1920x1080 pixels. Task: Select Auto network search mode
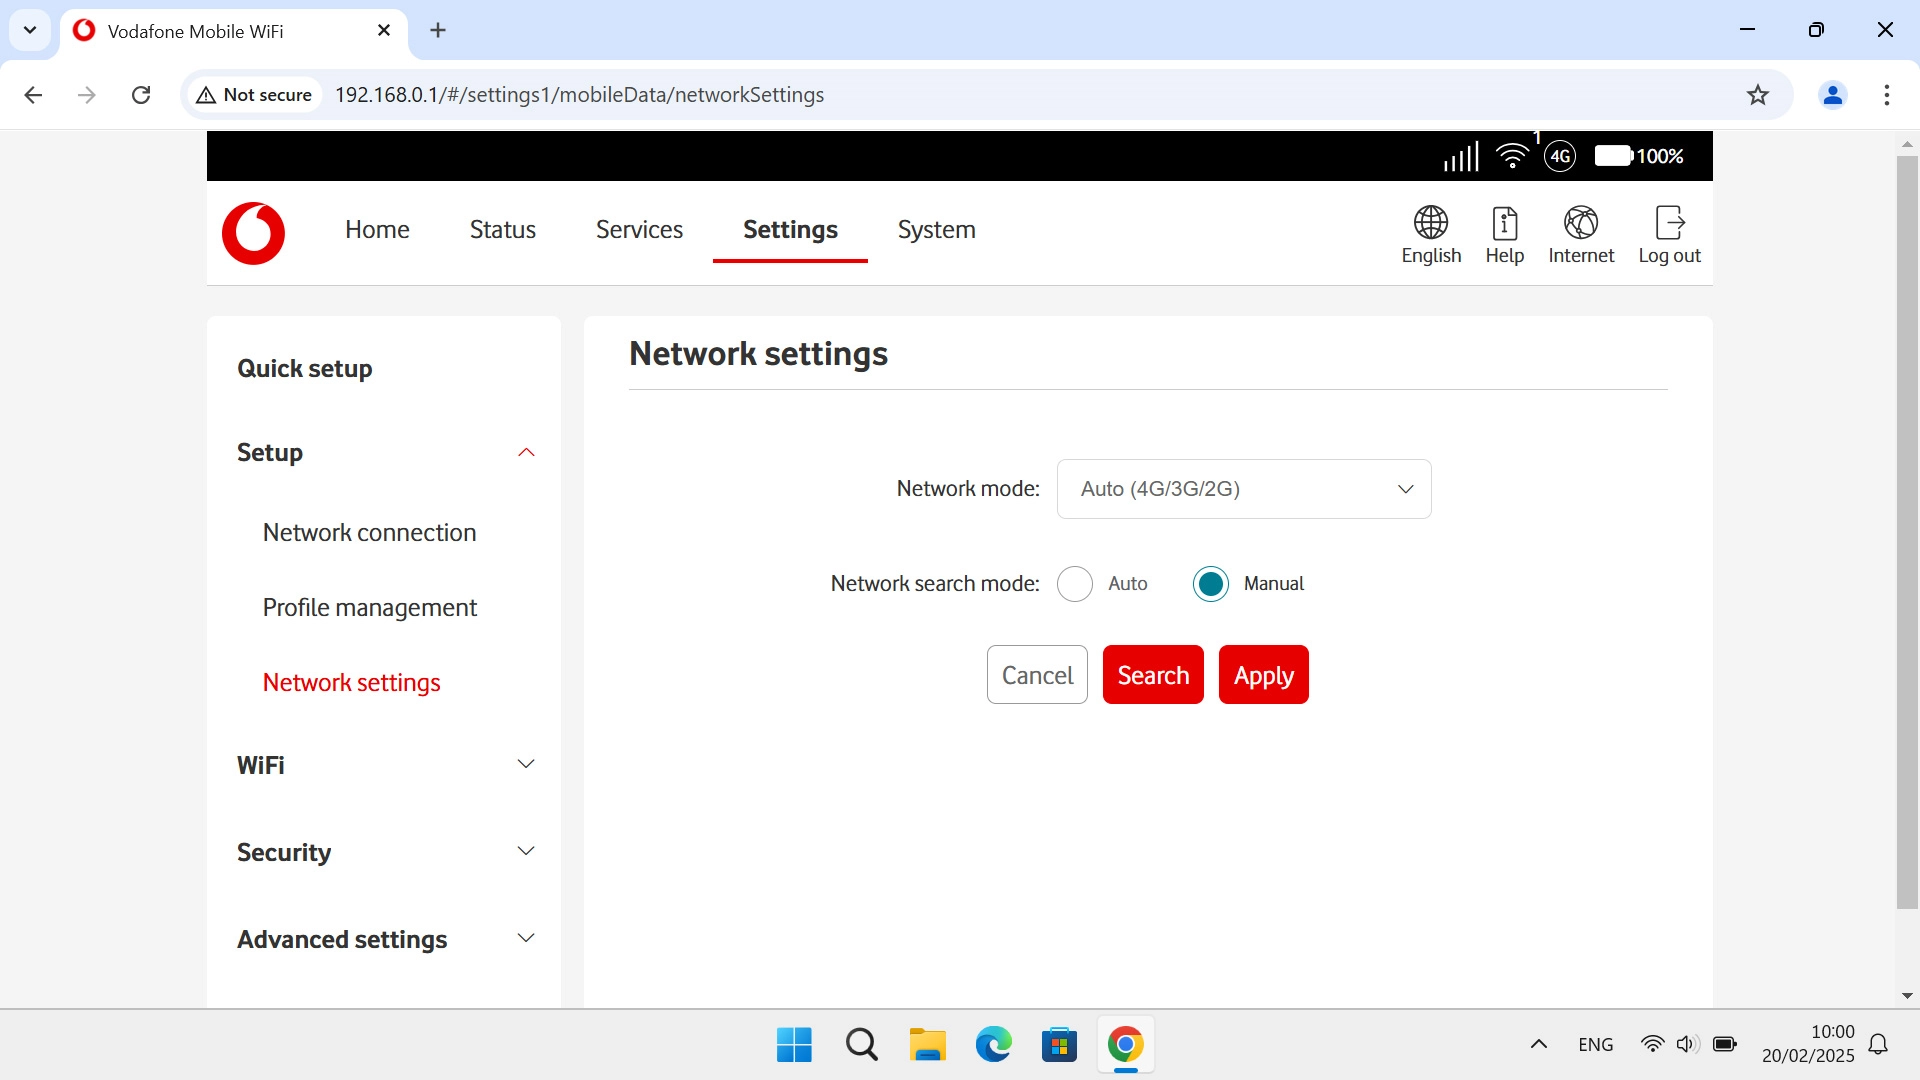point(1075,584)
